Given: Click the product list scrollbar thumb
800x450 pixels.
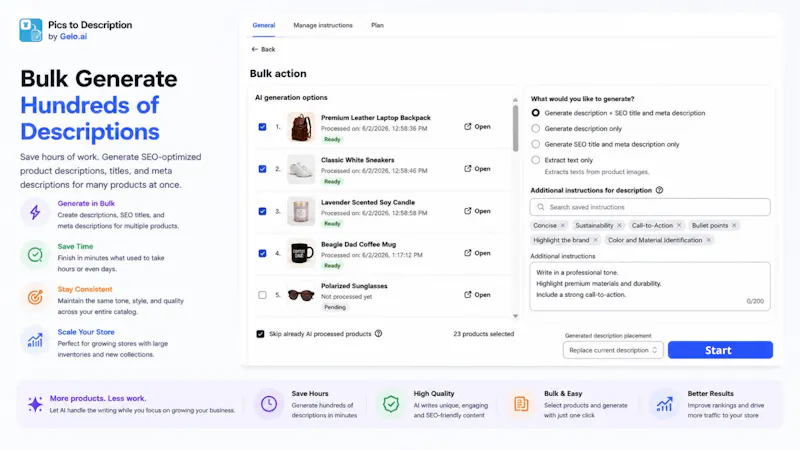Looking at the screenshot, I should 515,128.
